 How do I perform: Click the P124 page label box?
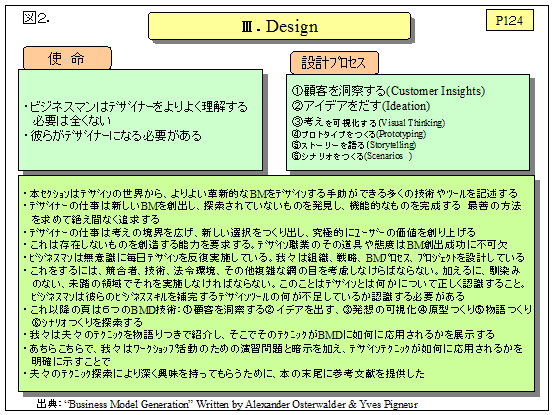coord(509,20)
